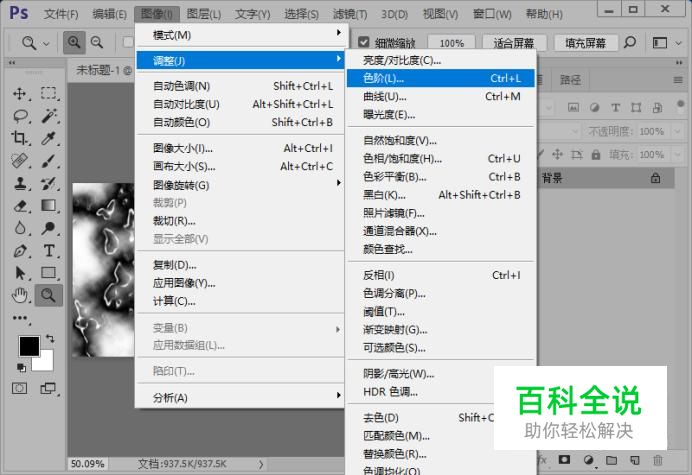Viewport: 692px width, 475px height.
Task: Swap foreground and background colors
Action: pos(50,339)
